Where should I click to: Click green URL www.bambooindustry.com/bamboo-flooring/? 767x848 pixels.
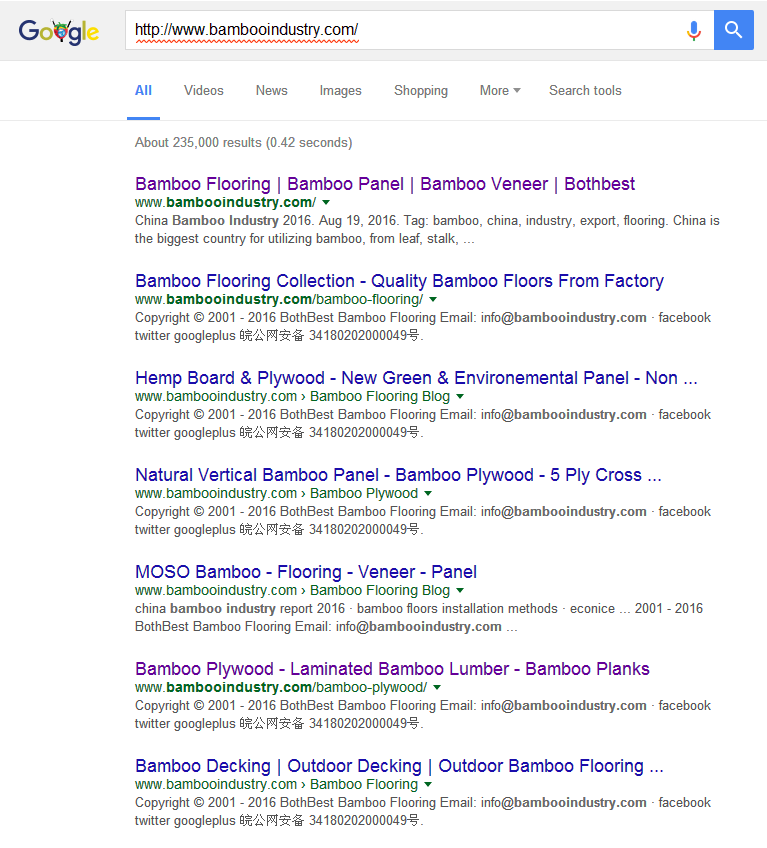pyautogui.click(x=279, y=299)
